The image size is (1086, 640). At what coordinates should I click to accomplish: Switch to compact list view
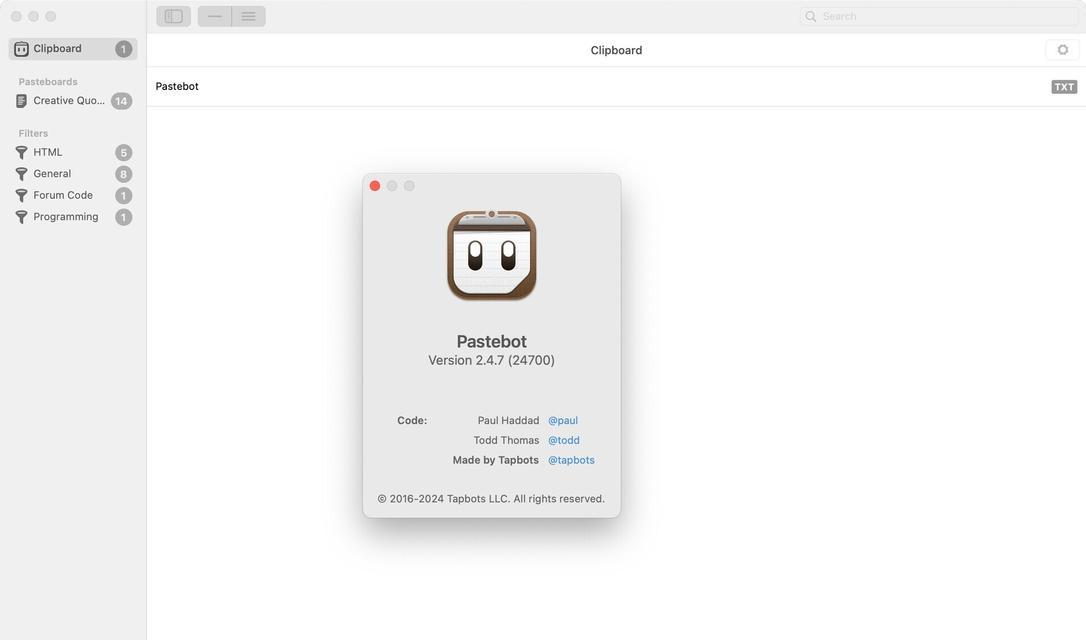[215, 16]
